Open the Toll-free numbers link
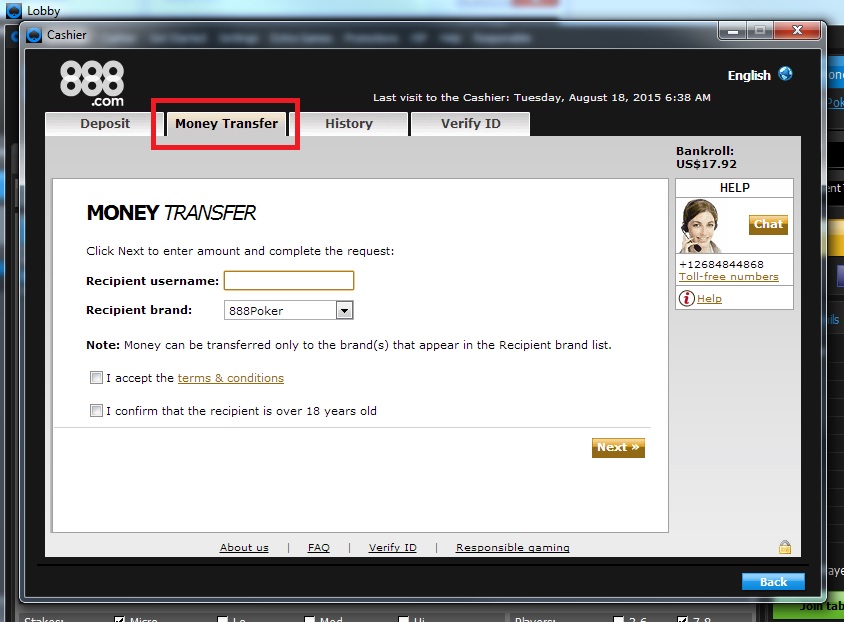844x622 pixels. click(x=729, y=277)
